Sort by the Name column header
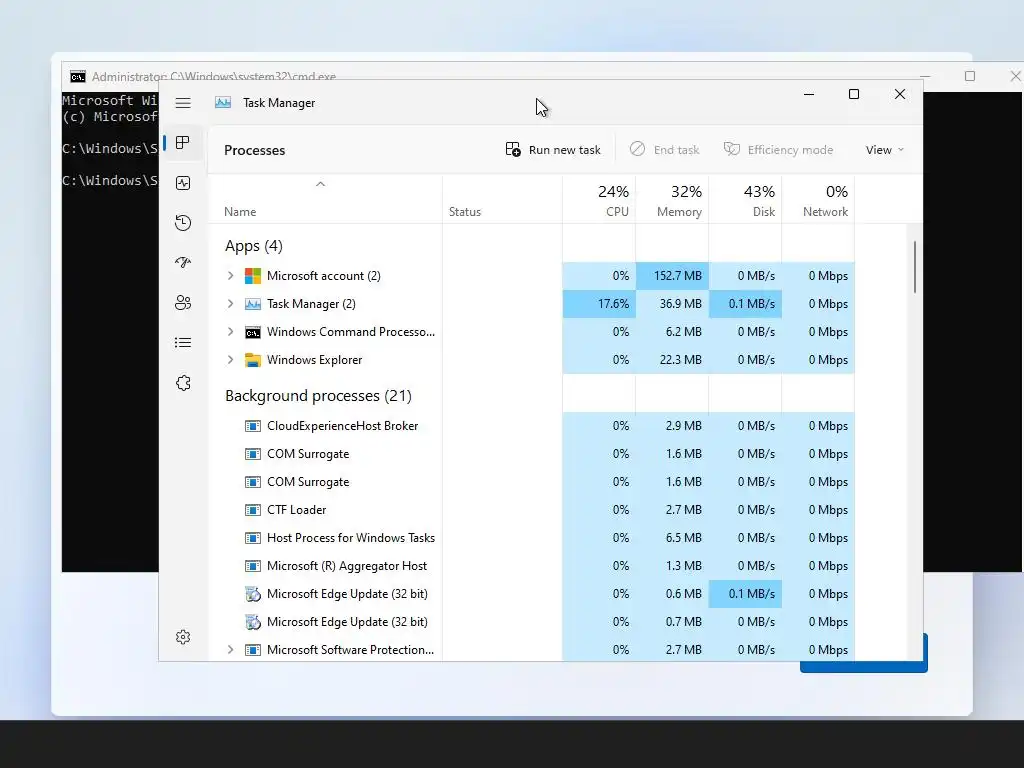The height and width of the screenshot is (768, 1024). click(x=325, y=201)
